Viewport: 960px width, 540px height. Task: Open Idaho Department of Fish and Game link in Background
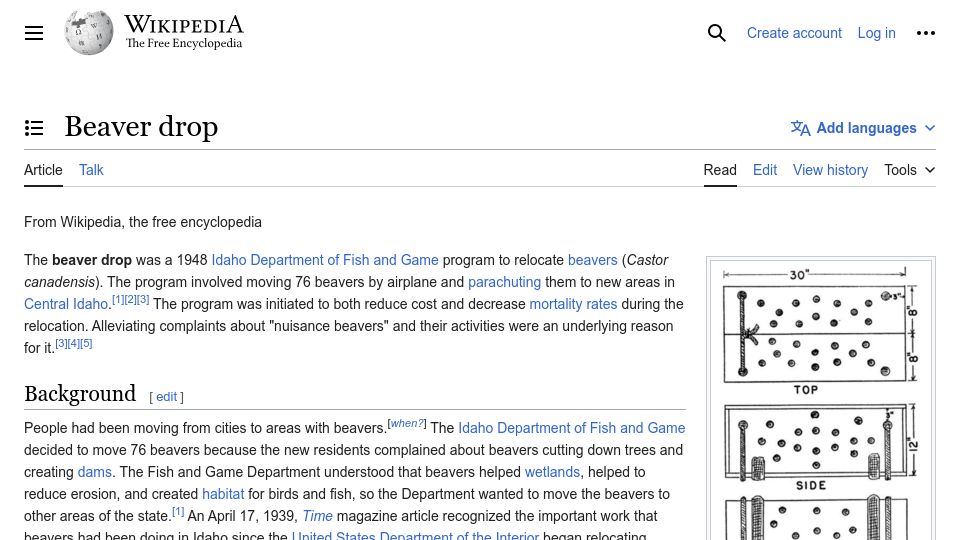click(571, 428)
